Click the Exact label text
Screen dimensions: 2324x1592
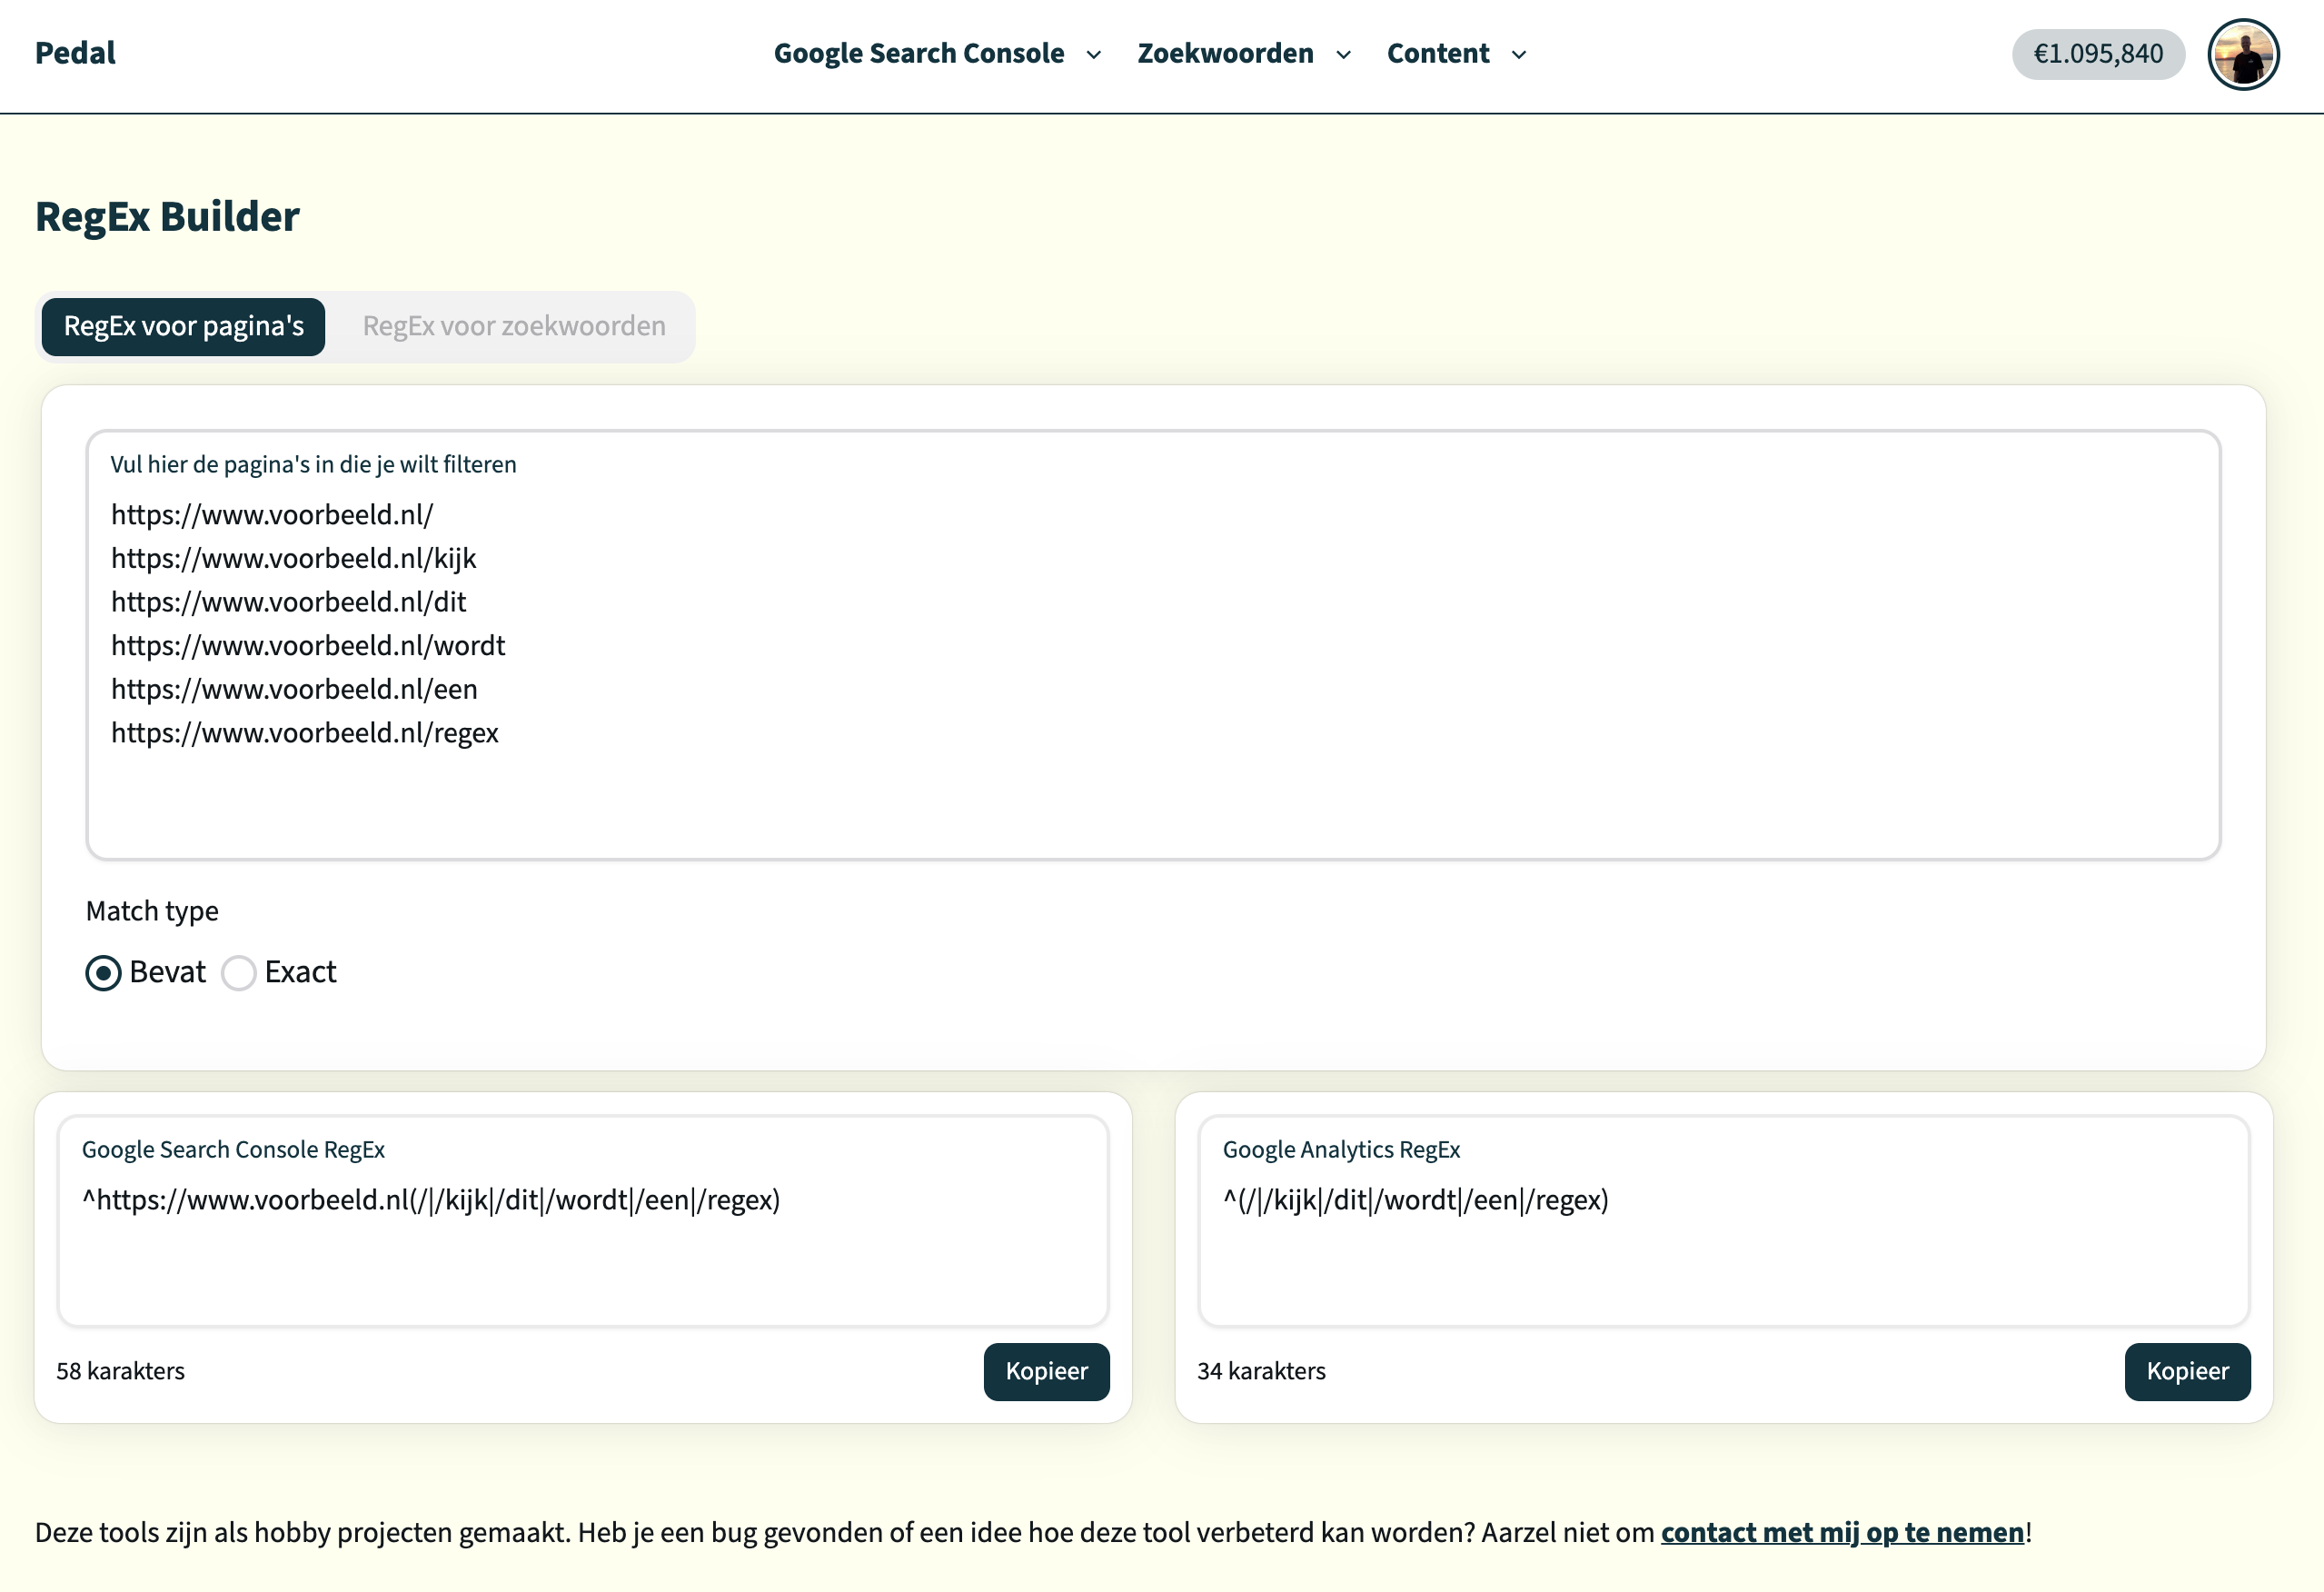(x=300, y=972)
